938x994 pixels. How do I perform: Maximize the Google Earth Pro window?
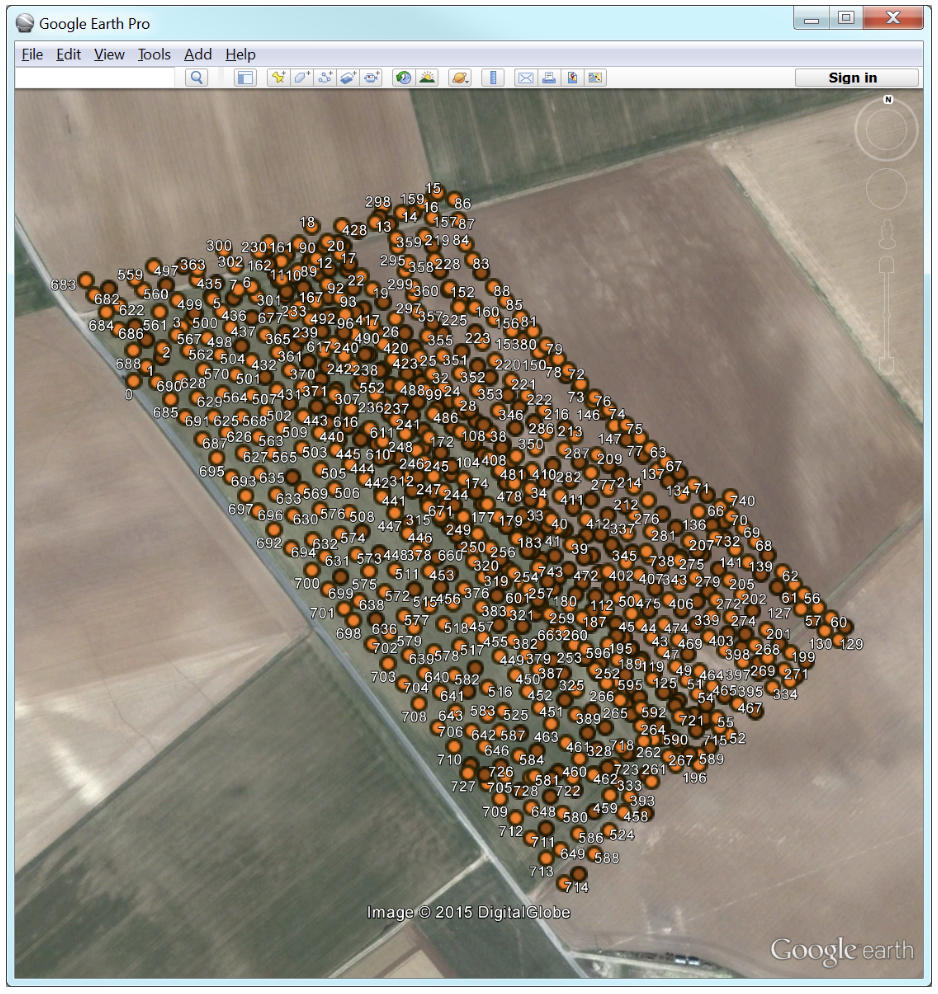click(x=845, y=19)
